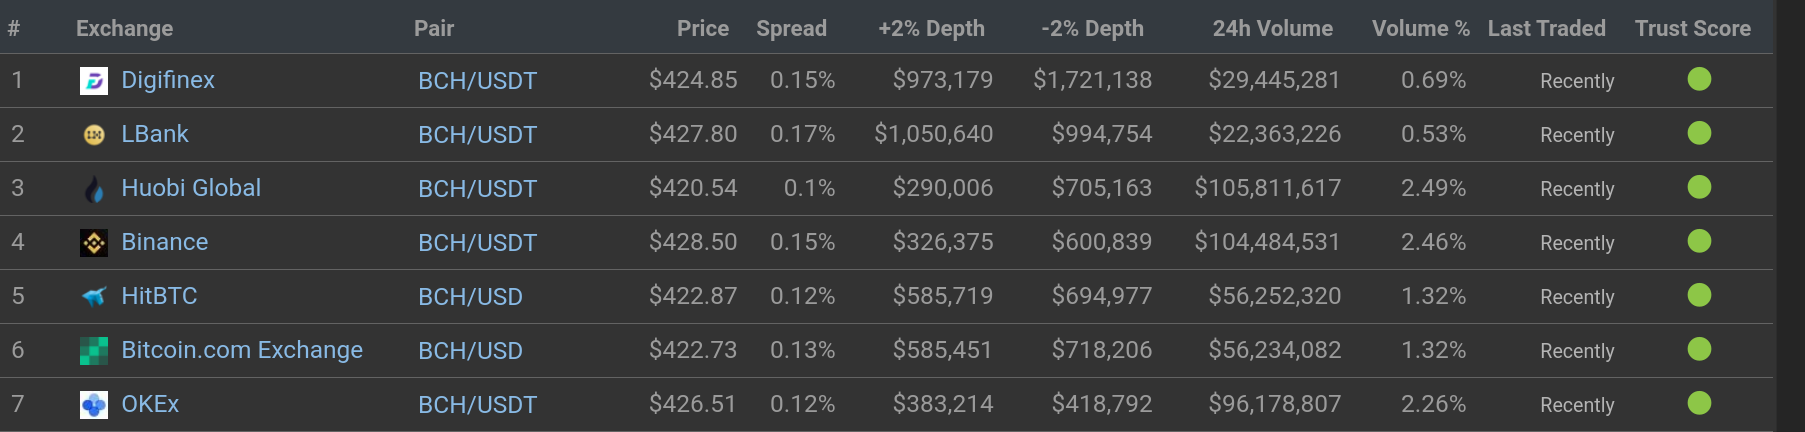Image resolution: width=1805 pixels, height=432 pixels.
Task: Sort table by the Price column header
Action: 703,28
